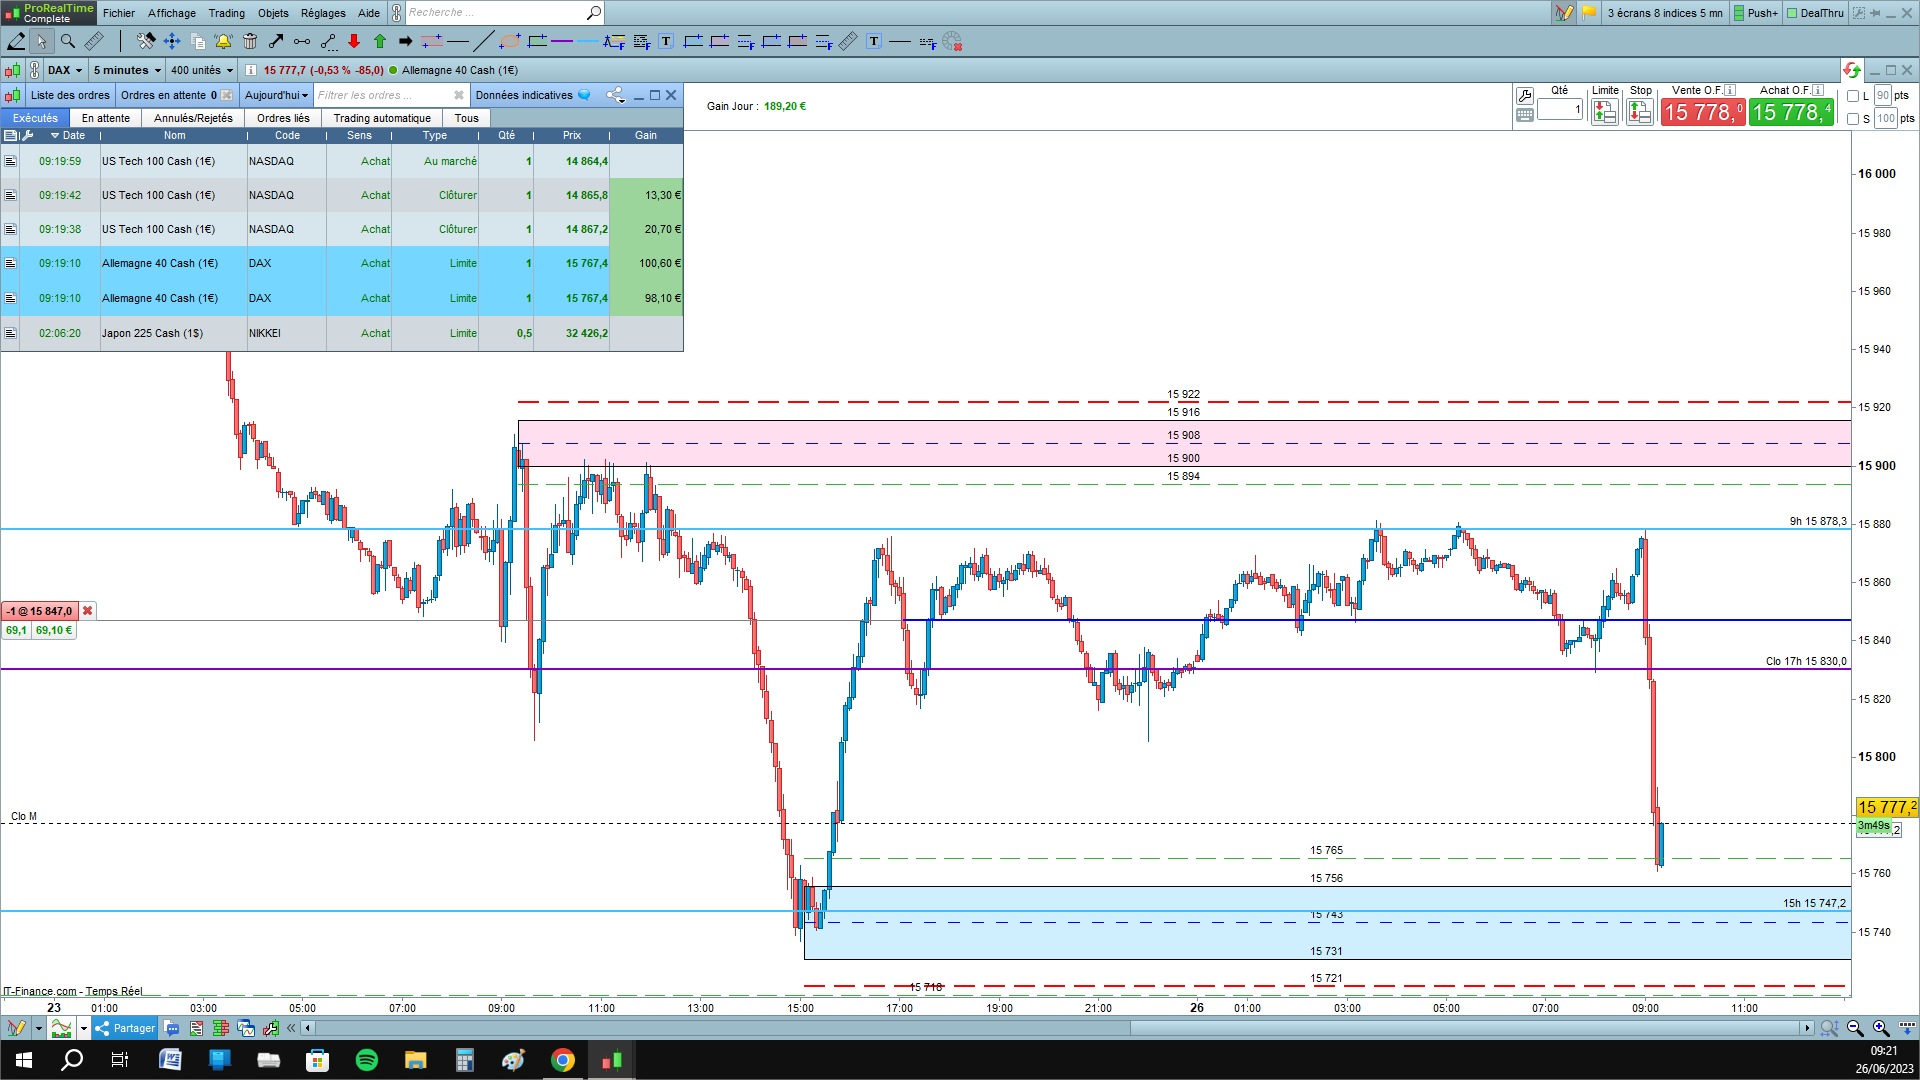The width and height of the screenshot is (1920, 1080).
Task: Switch to the Annulés/Rejetés tab
Action: tap(193, 118)
